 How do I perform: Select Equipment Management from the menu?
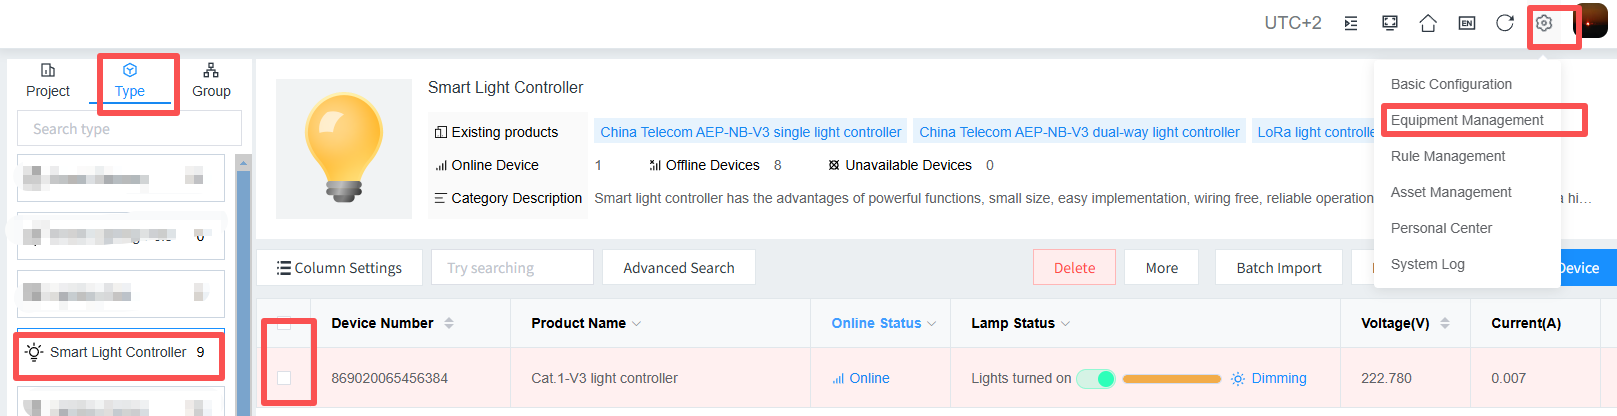tap(1466, 120)
